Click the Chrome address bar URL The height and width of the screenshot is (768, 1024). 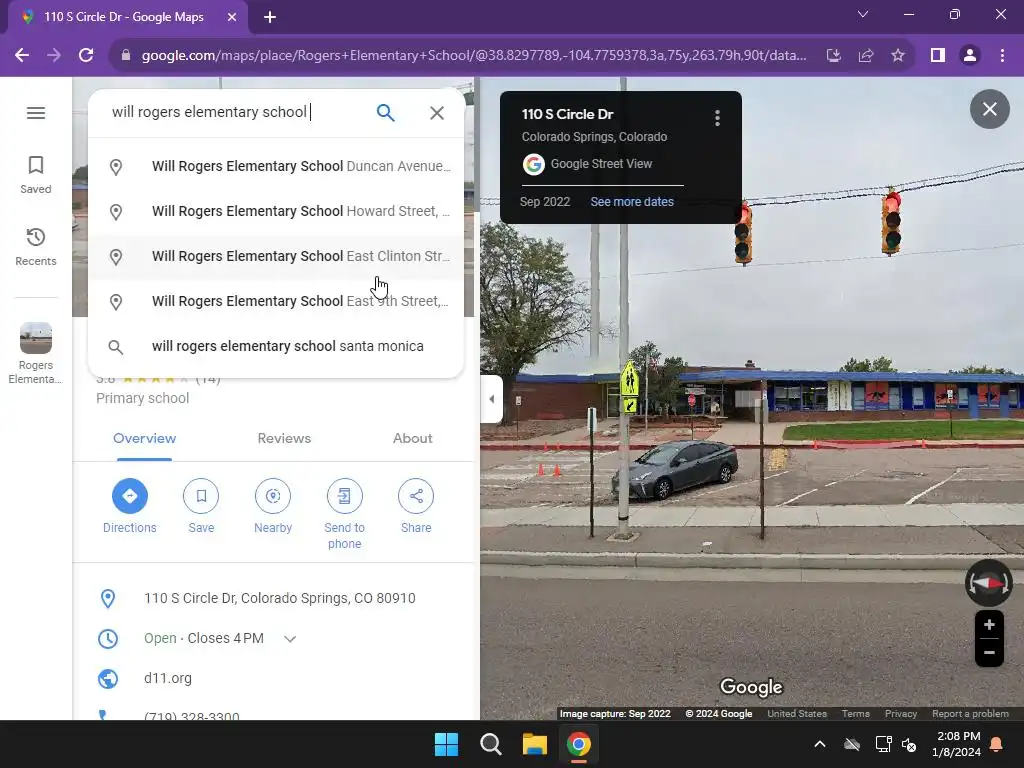click(x=473, y=56)
